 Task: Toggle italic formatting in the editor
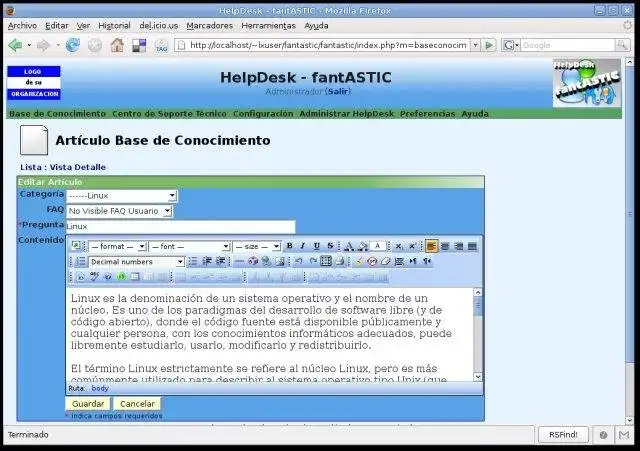pos(303,246)
